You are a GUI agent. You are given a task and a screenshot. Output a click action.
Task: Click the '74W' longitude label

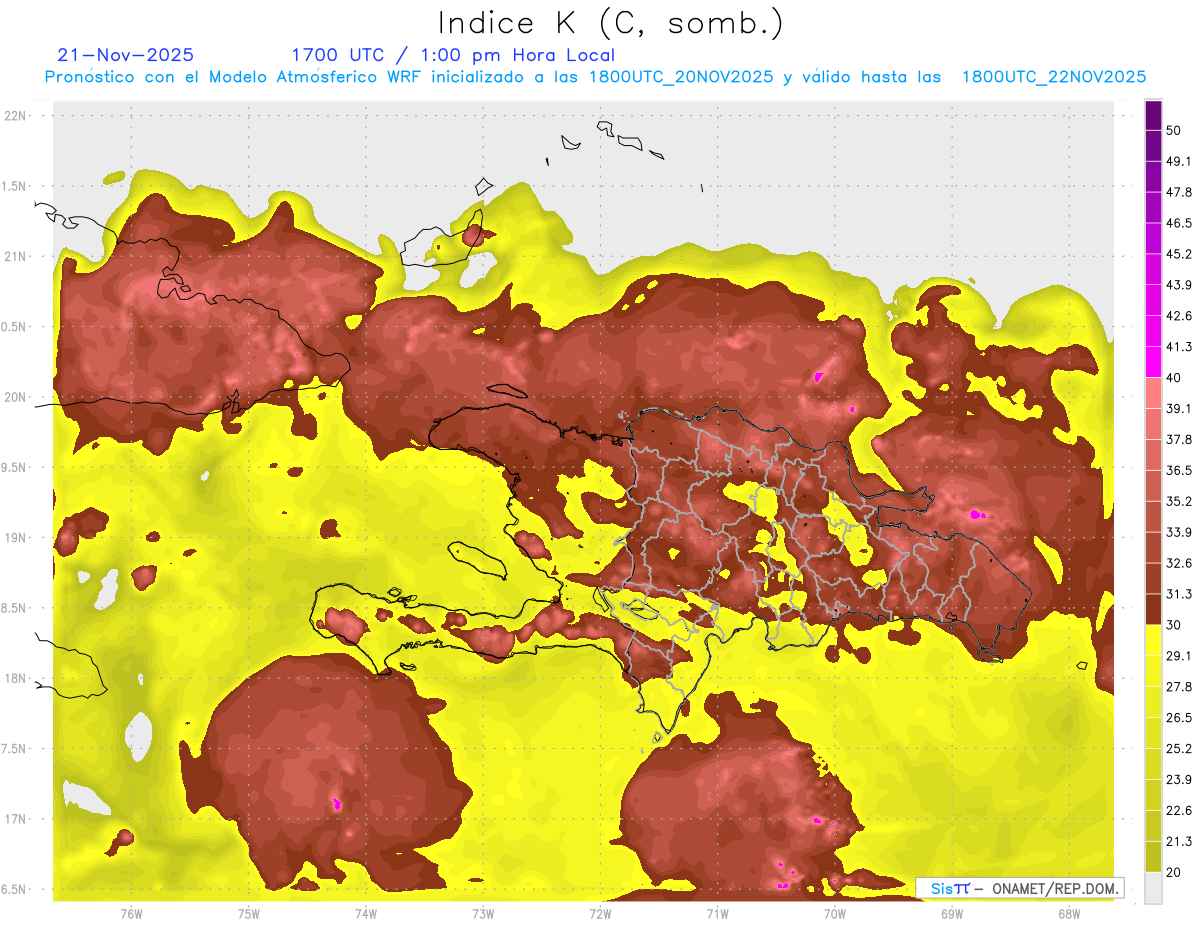point(366,914)
